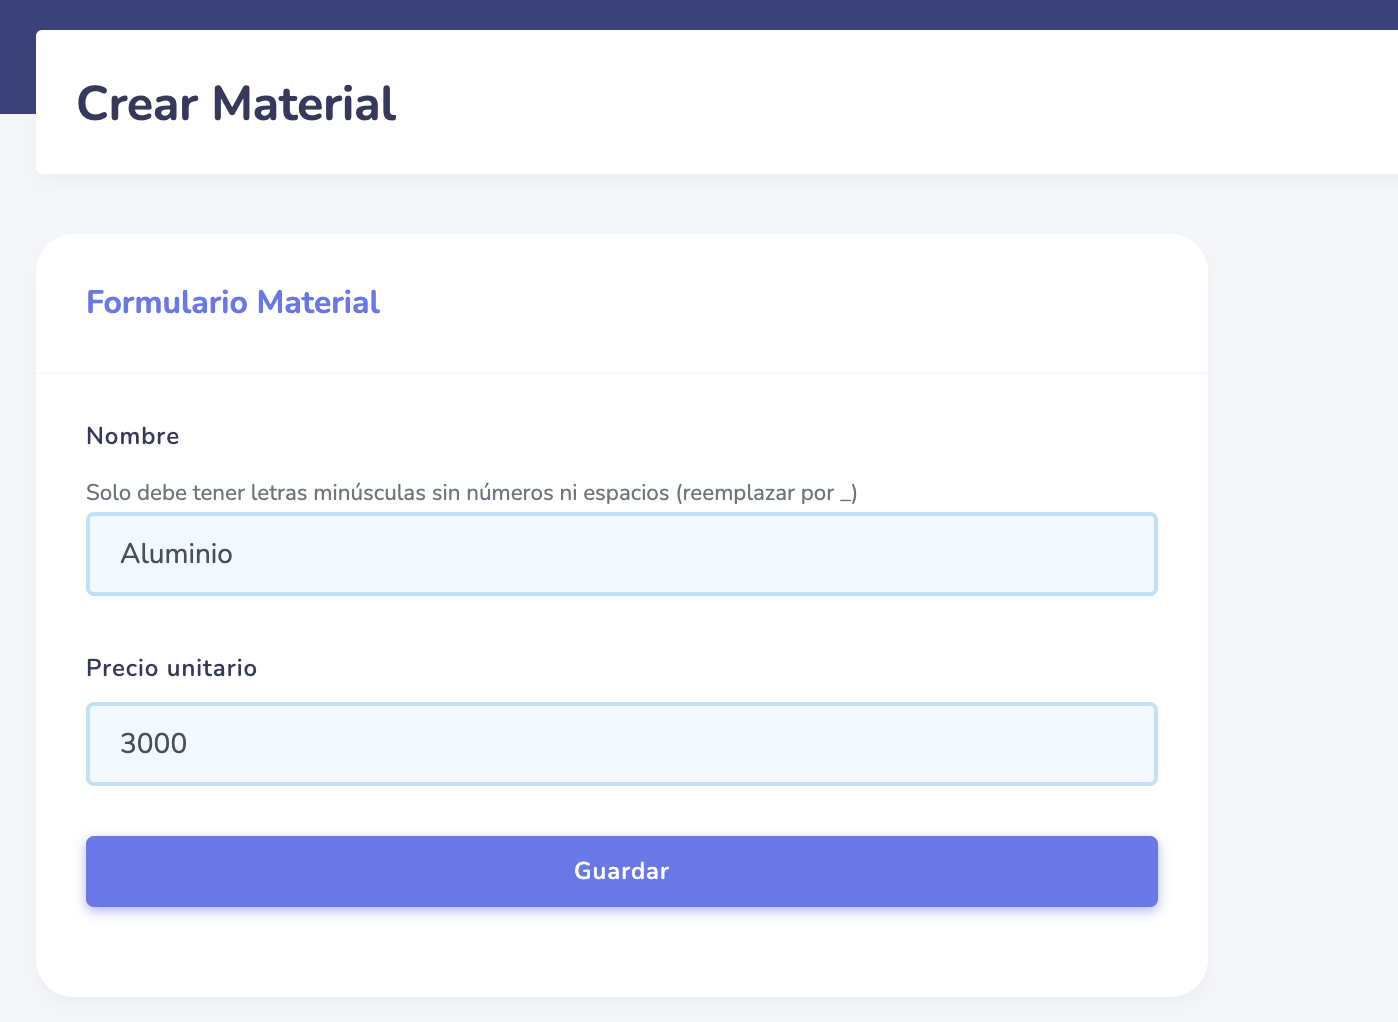Click the Nombre field label
The height and width of the screenshot is (1022, 1398).
pyautogui.click(x=133, y=436)
